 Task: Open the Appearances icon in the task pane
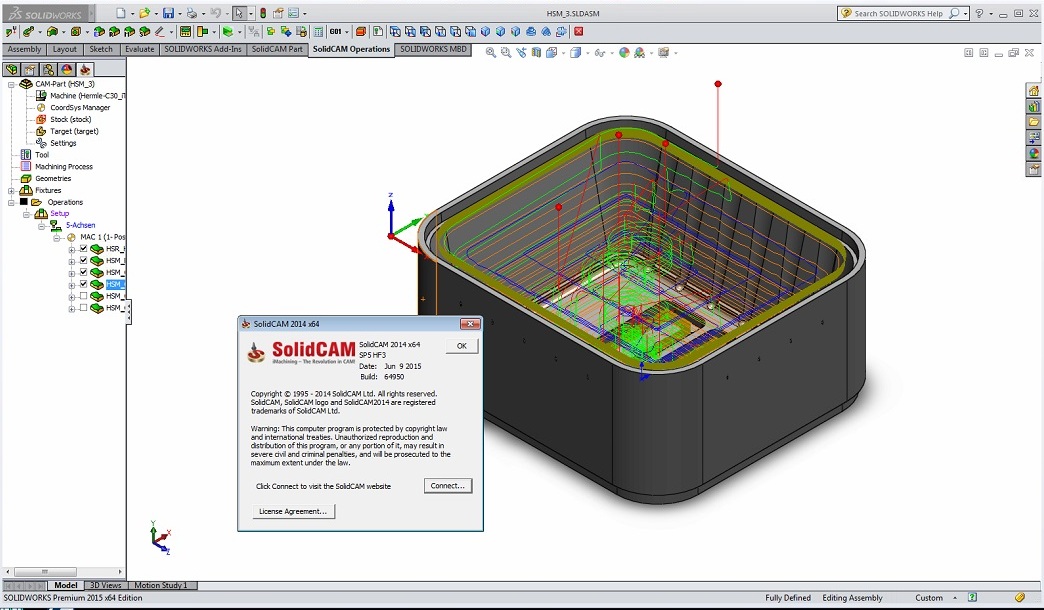1033,154
